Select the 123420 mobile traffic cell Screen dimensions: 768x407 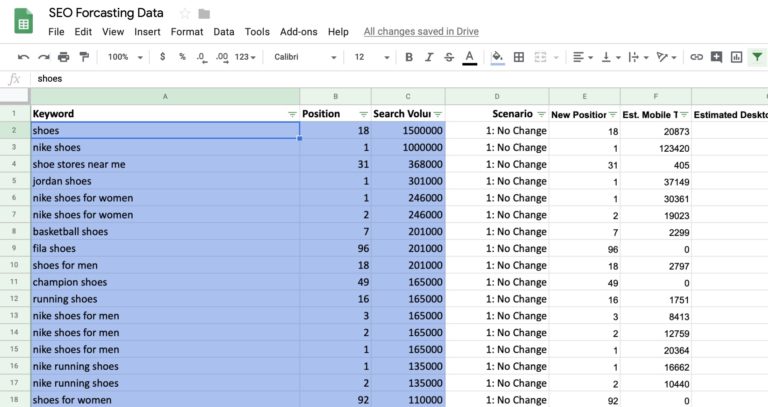pos(656,148)
